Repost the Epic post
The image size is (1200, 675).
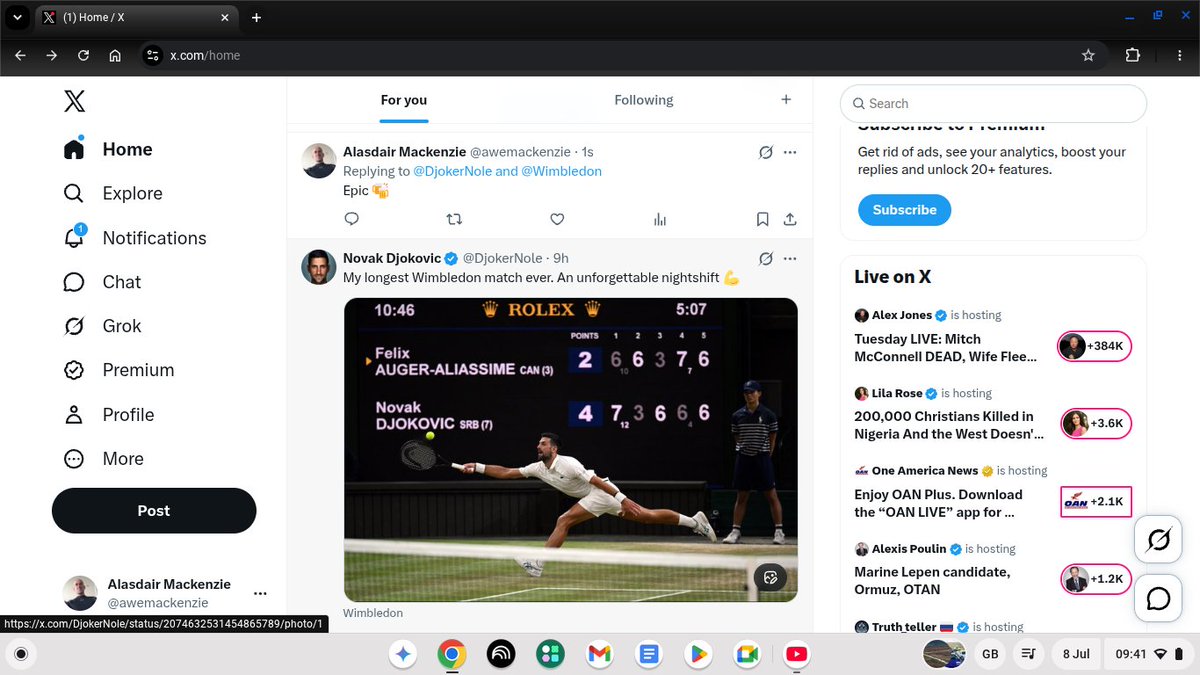tap(454, 219)
